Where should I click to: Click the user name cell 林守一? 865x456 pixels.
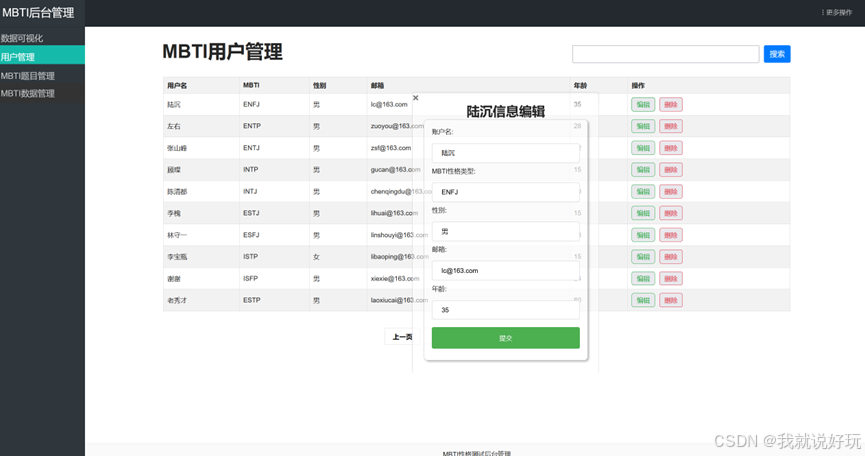pos(177,235)
